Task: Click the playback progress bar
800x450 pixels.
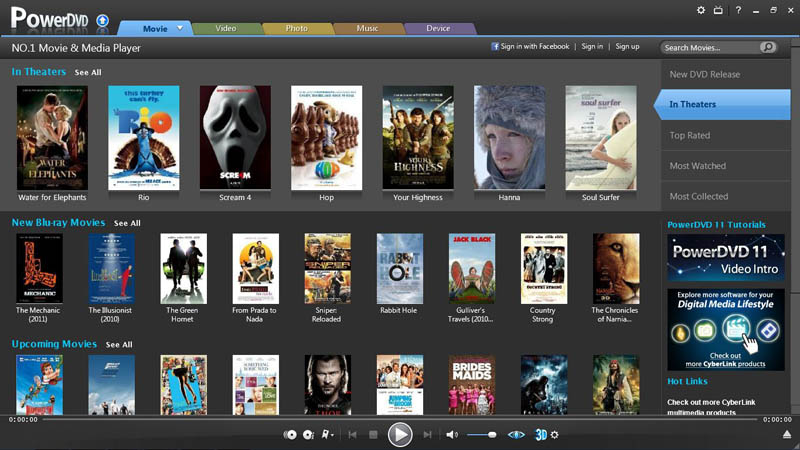Action: [400, 419]
